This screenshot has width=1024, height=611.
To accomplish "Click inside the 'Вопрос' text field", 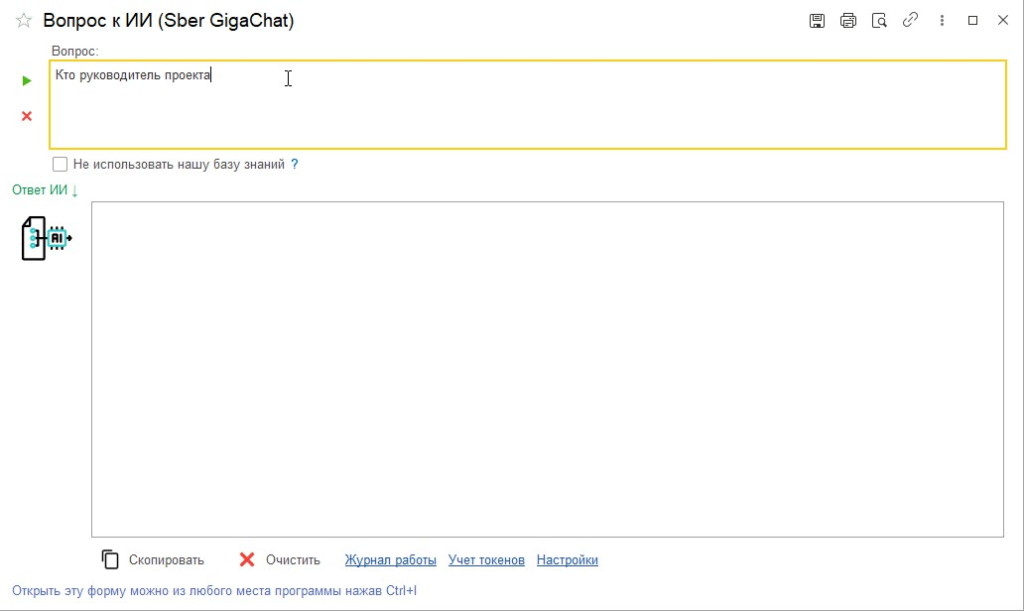I will click(x=527, y=105).
